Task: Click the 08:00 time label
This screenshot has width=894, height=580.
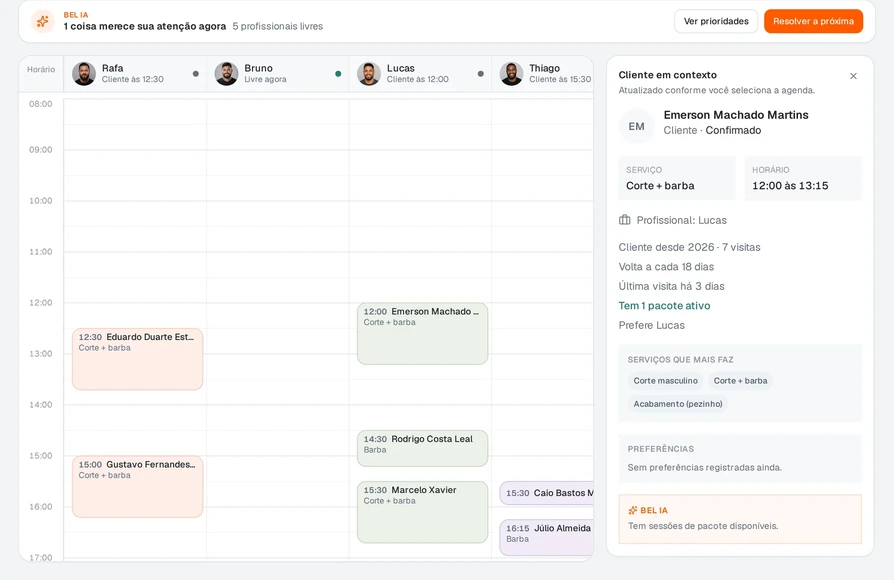Action: [40, 104]
